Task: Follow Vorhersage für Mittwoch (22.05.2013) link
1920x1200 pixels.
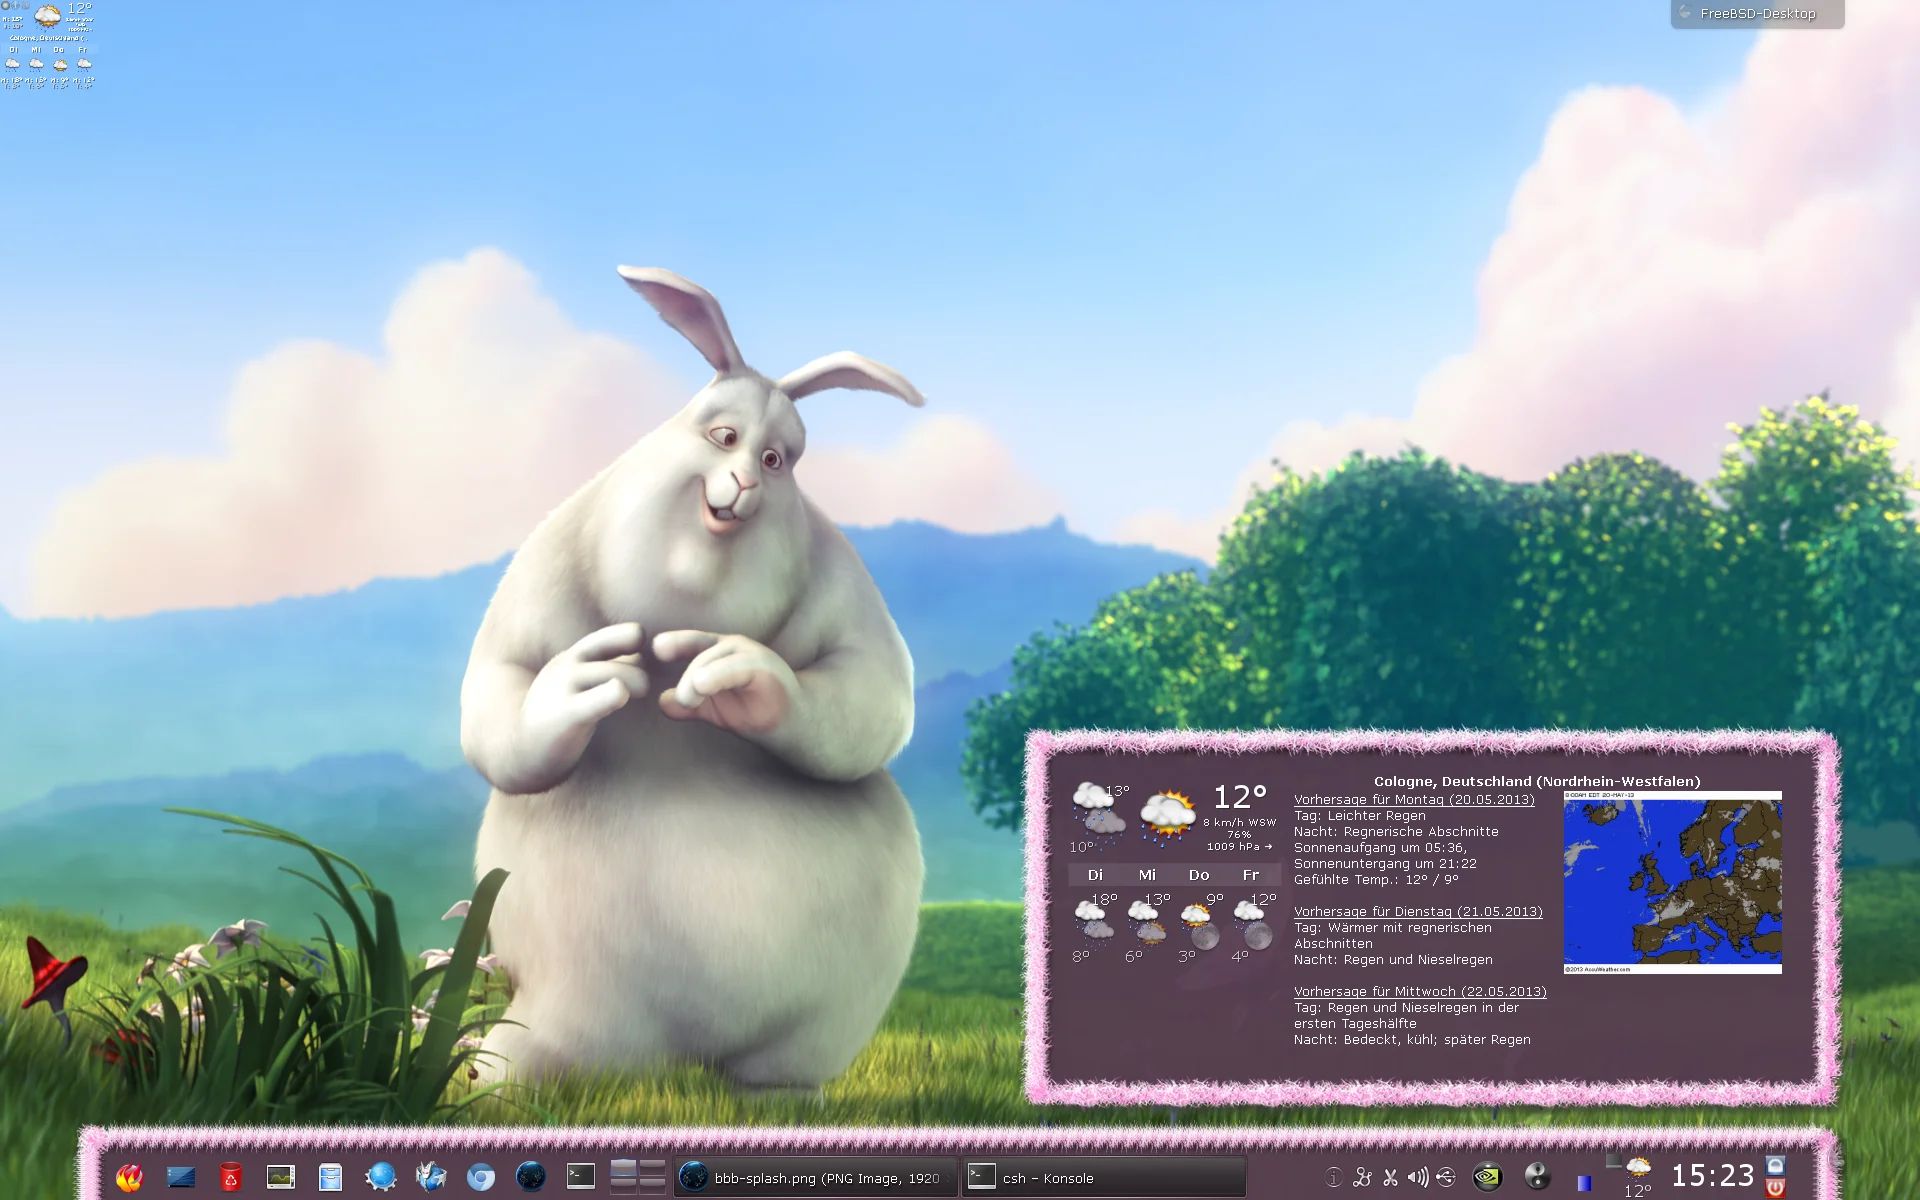Action: pyautogui.click(x=1420, y=992)
